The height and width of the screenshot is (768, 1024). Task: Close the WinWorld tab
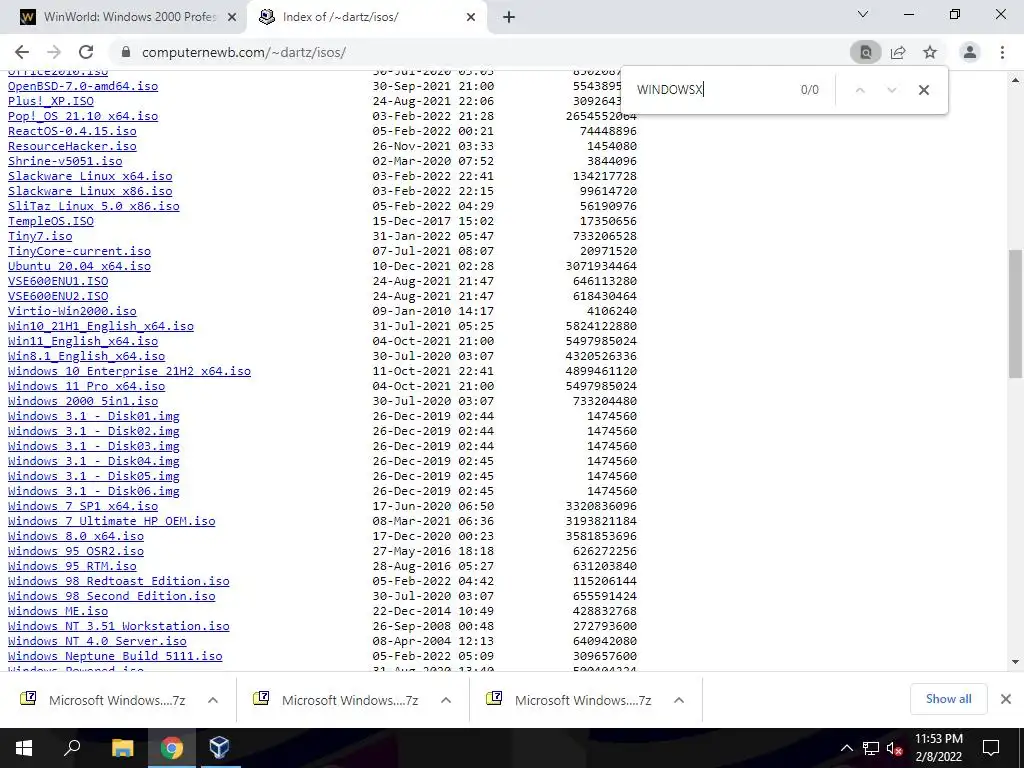coord(232,18)
